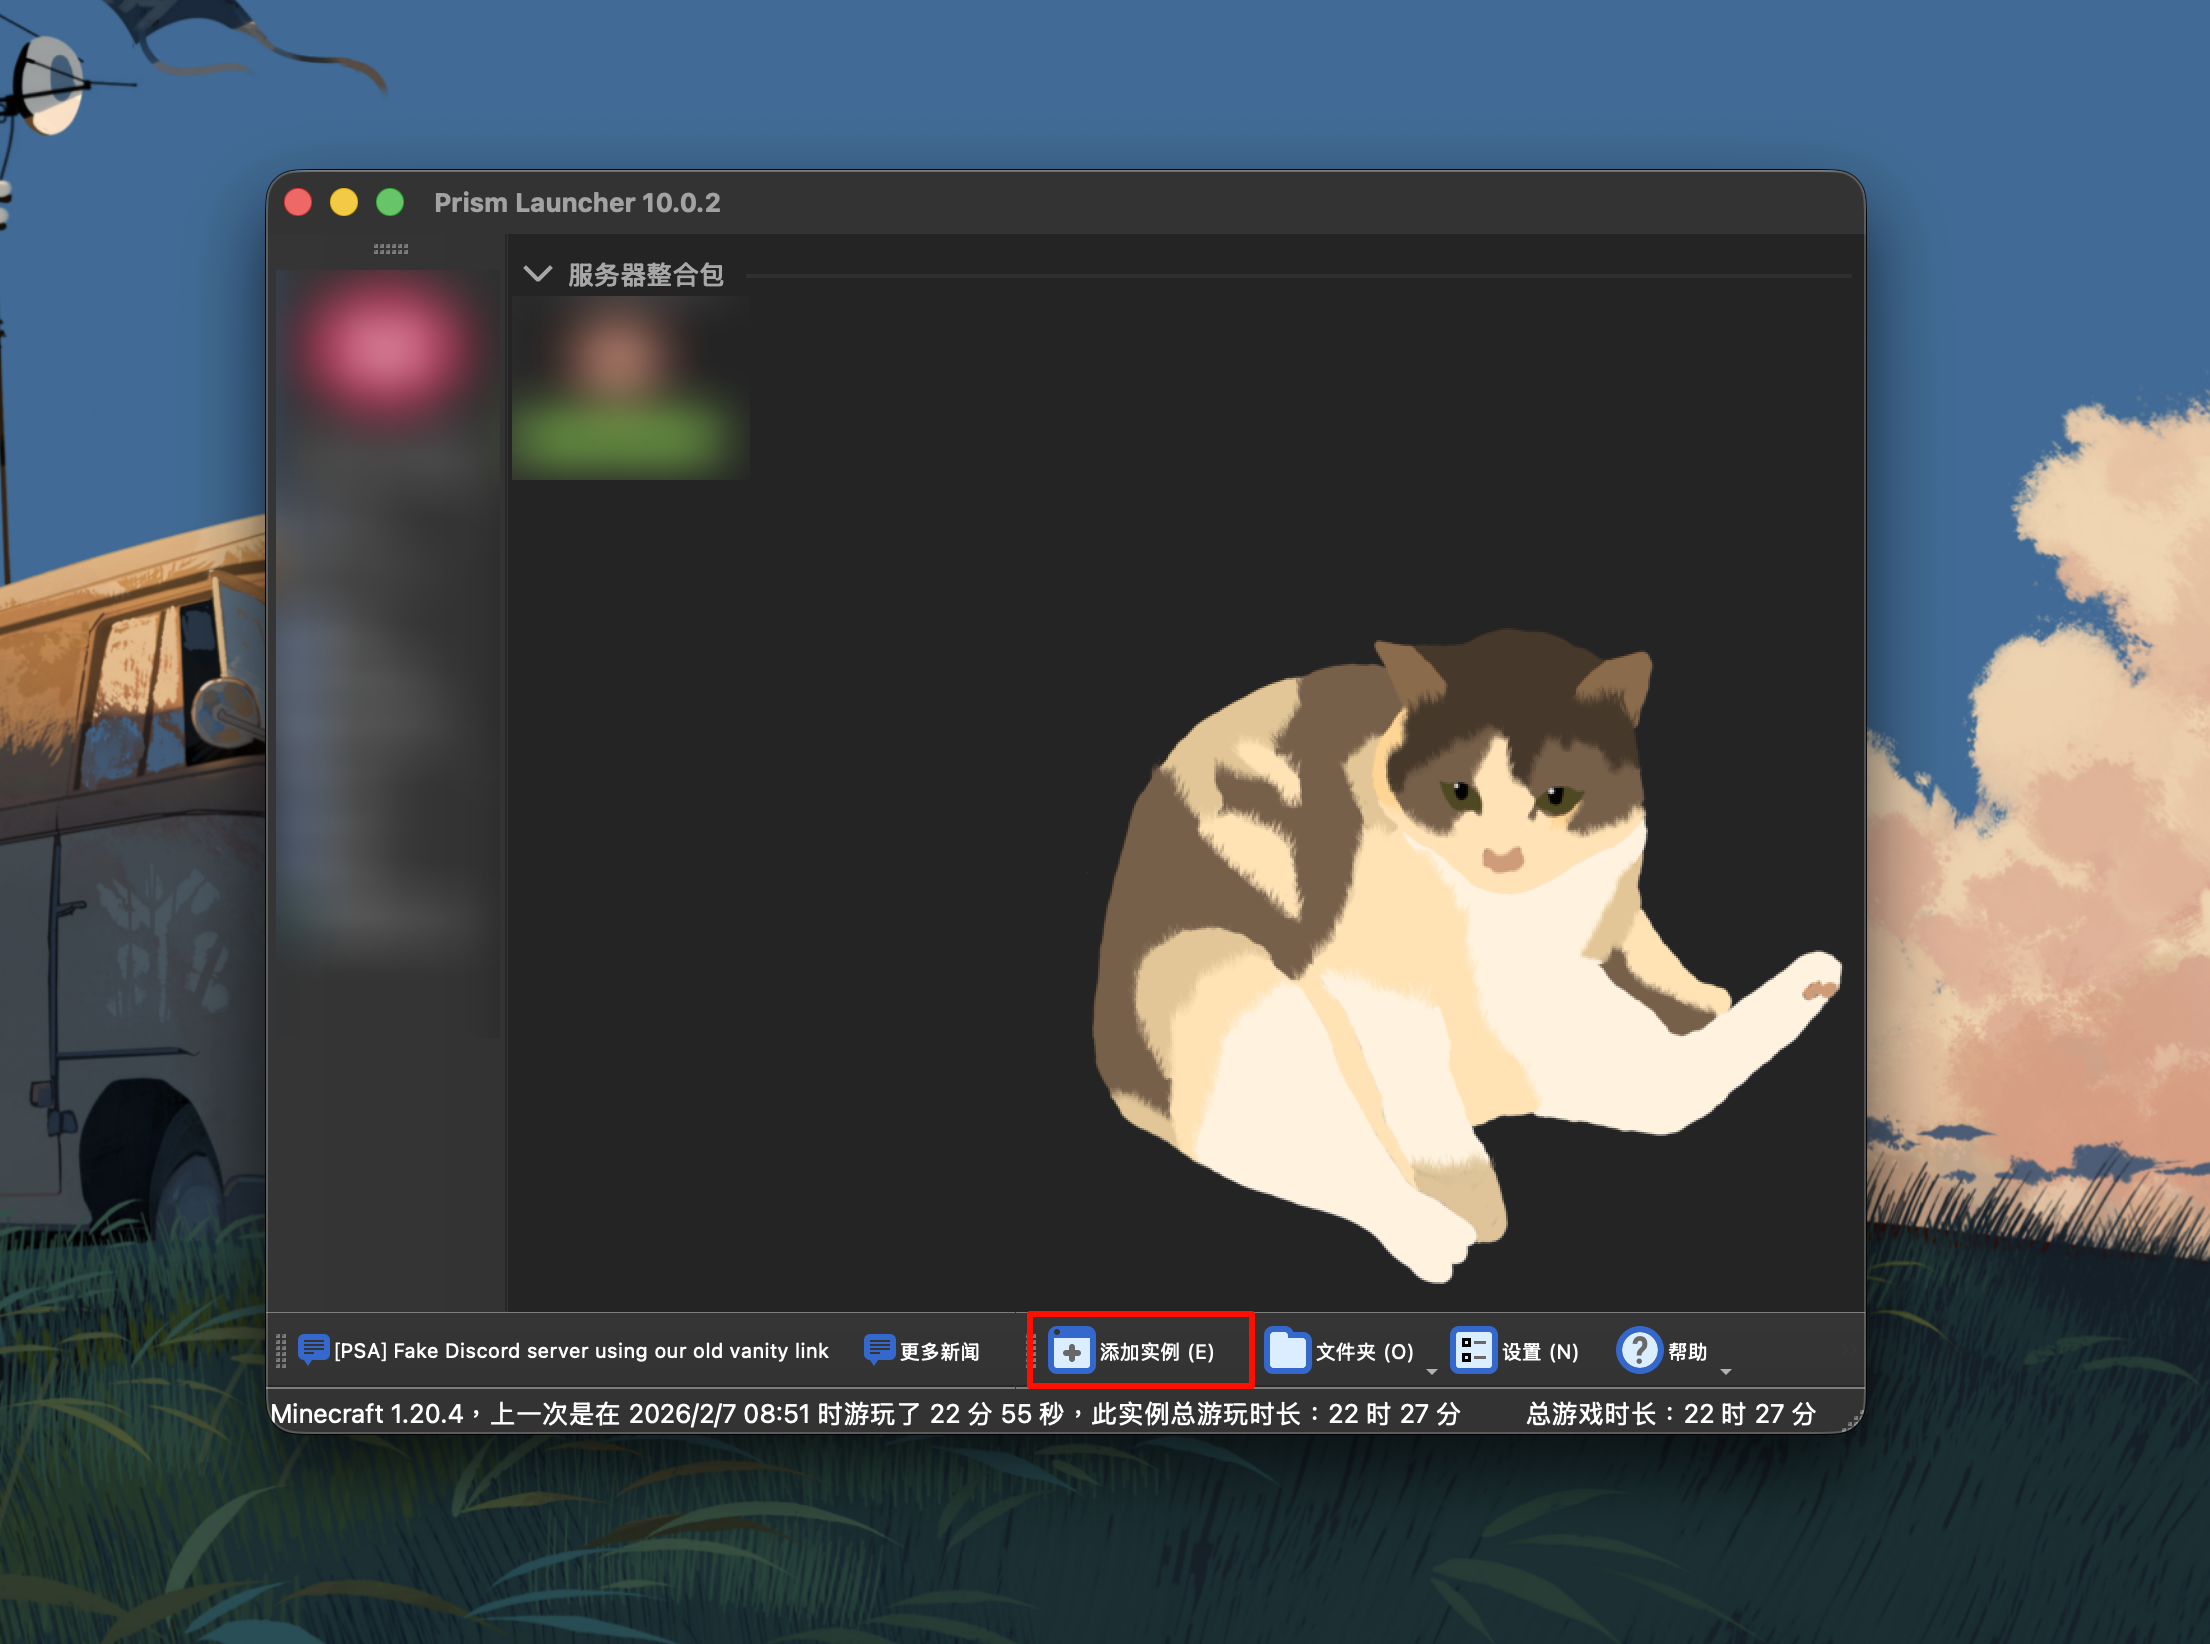2210x1644 pixels.
Task: Click the green zoom window button
Action: [390, 203]
